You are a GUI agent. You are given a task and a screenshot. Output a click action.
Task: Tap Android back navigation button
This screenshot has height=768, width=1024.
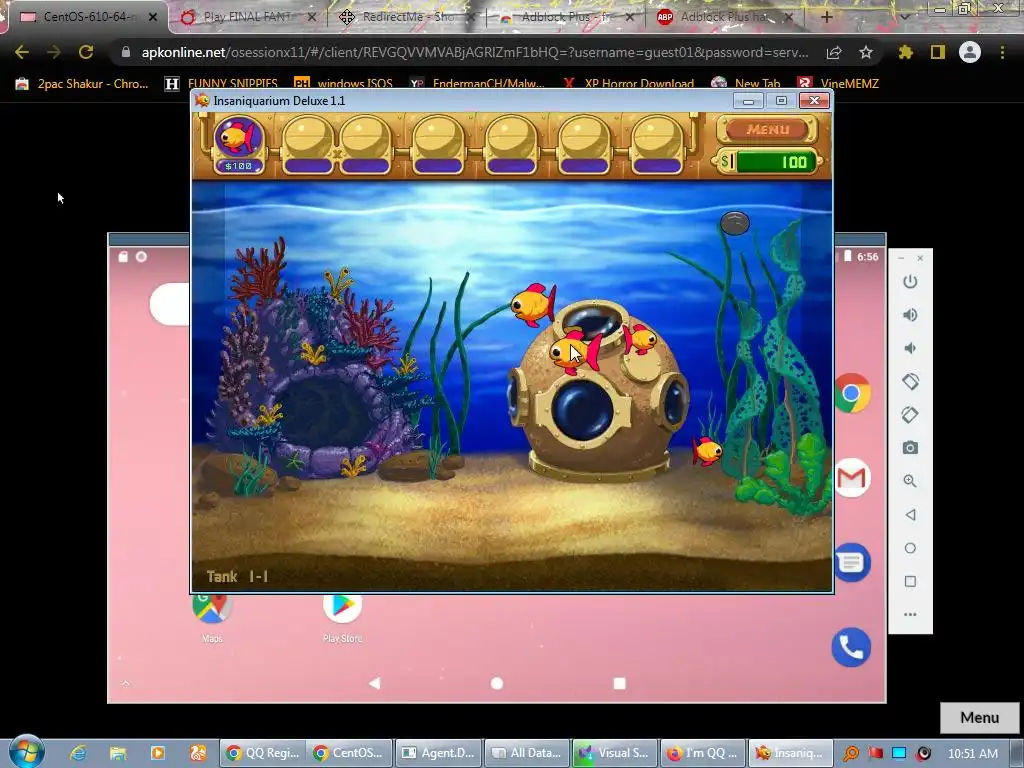point(374,683)
